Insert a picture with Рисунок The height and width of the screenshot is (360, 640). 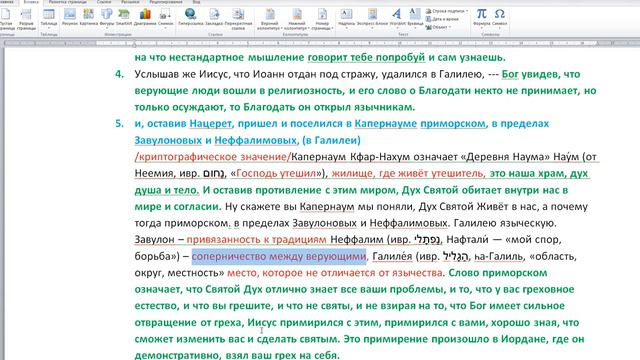(x=70, y=18)
